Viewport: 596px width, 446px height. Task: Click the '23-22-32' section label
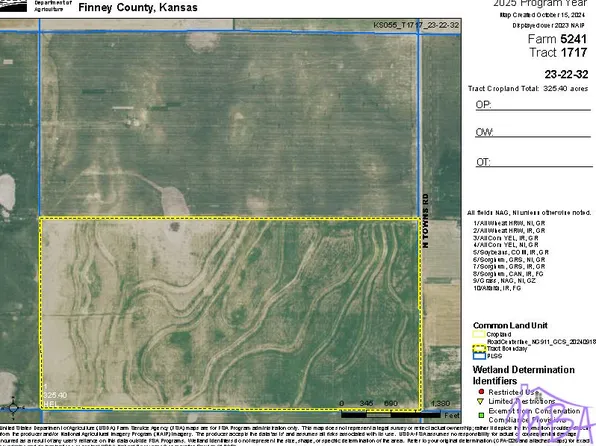[x=566, y=74]
